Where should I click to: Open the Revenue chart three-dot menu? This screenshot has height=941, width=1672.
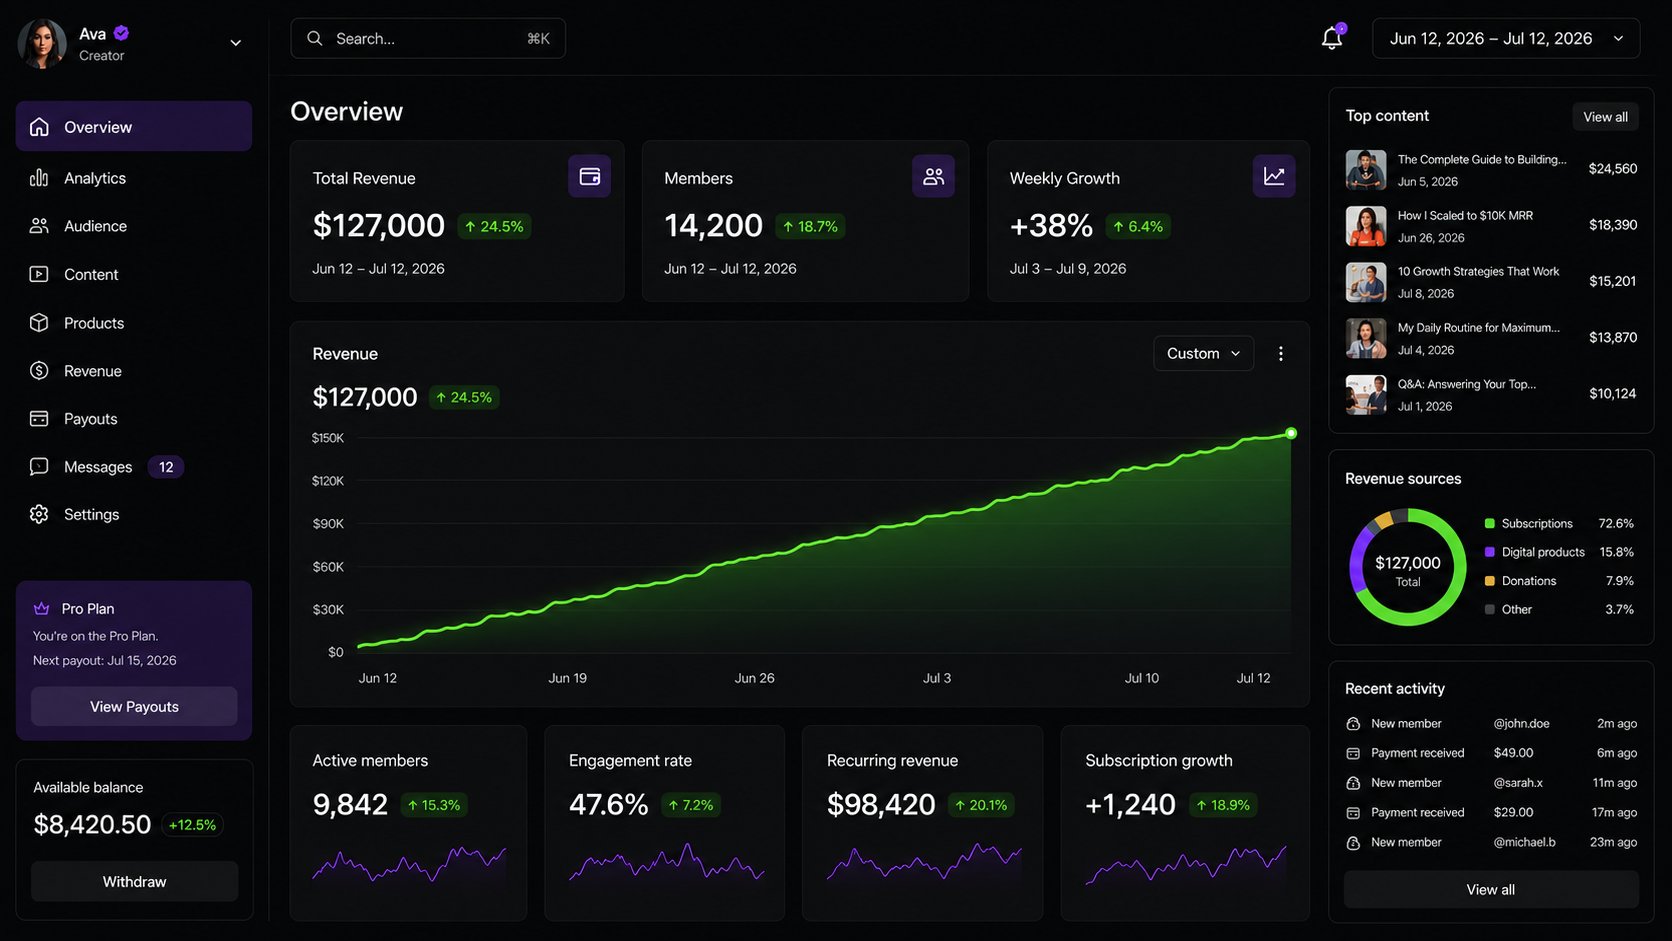click(1281, 354)
